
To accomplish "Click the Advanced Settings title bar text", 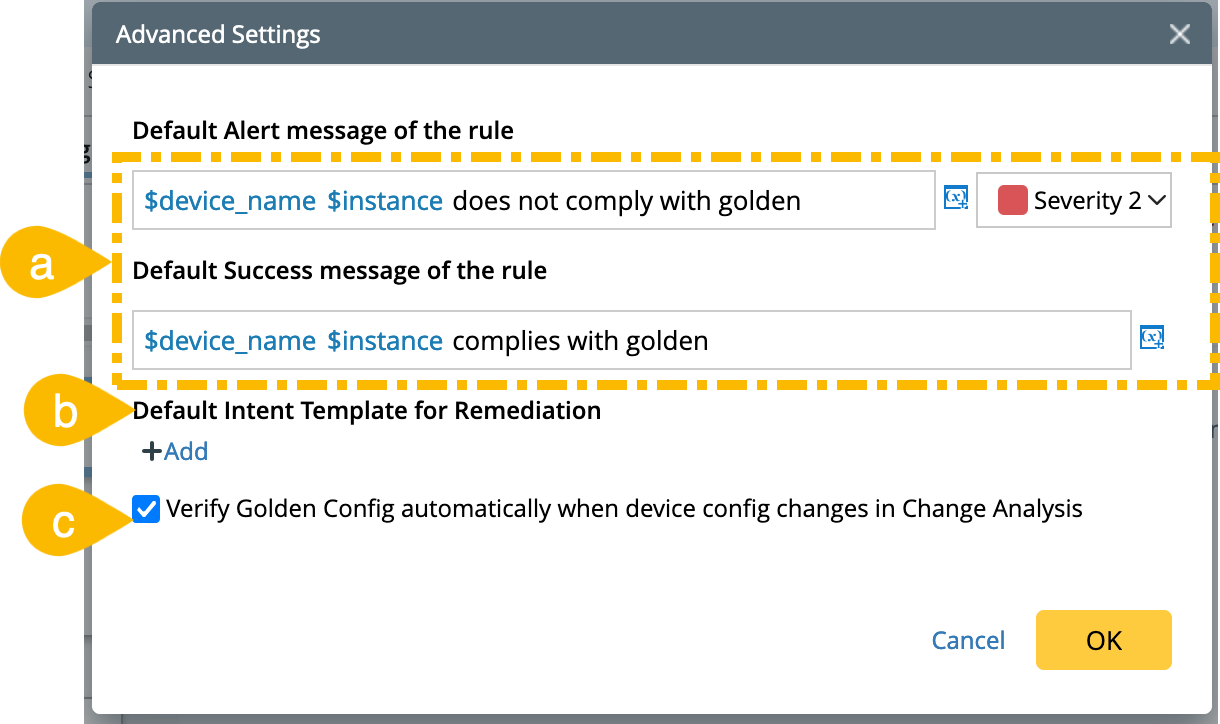I will (218, 35).
